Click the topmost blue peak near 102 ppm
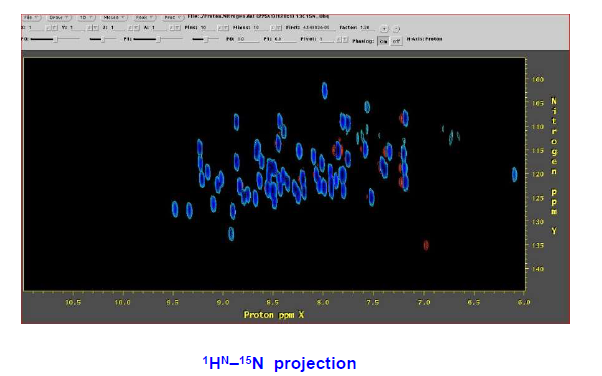The width and height of the screenshot is (602, 376). point(325,90)
